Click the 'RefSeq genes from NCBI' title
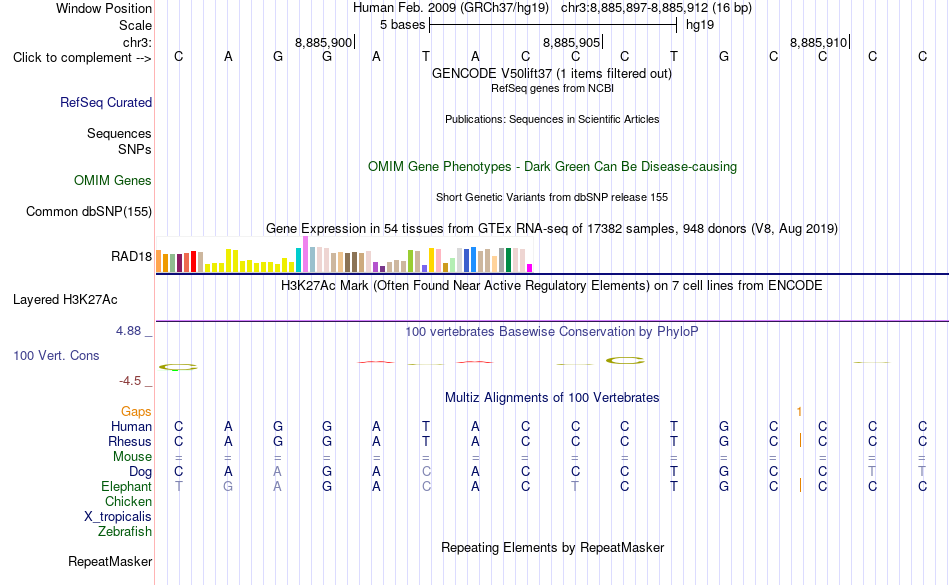The width and height of the screenshot is (950, 585). tap(552, 88)
